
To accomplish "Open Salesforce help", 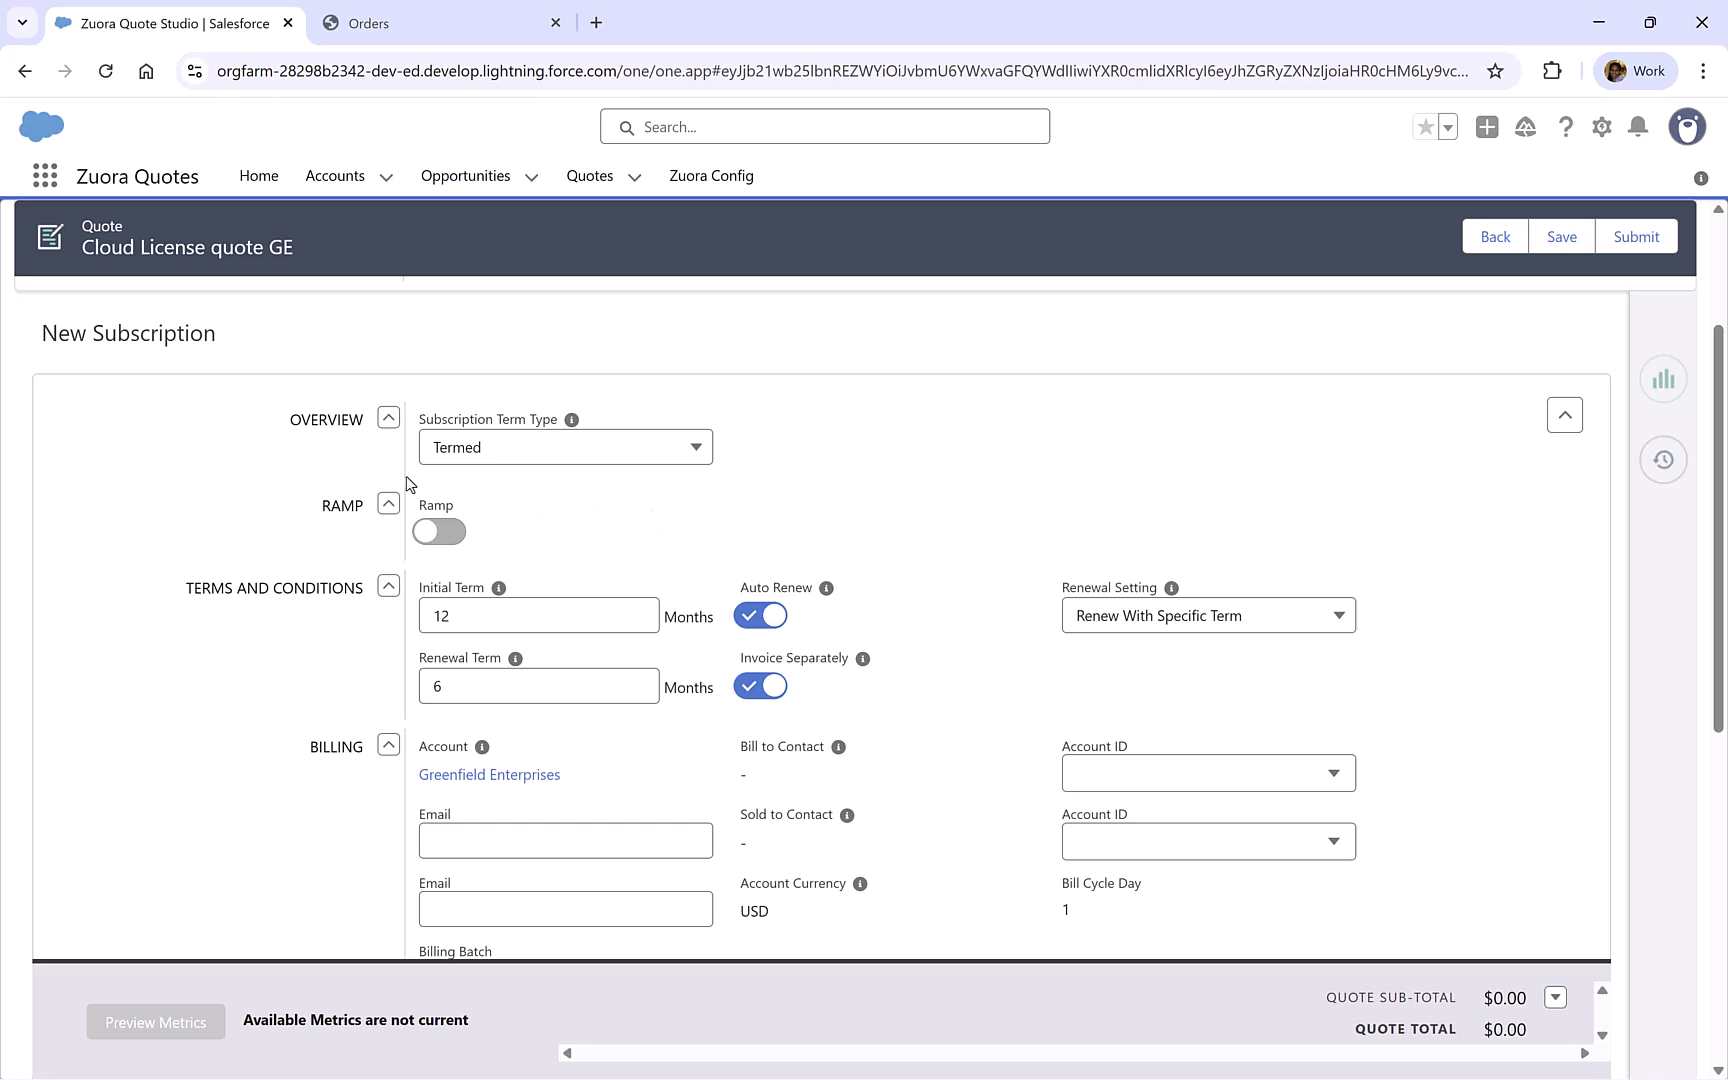I will (1566, 127).
